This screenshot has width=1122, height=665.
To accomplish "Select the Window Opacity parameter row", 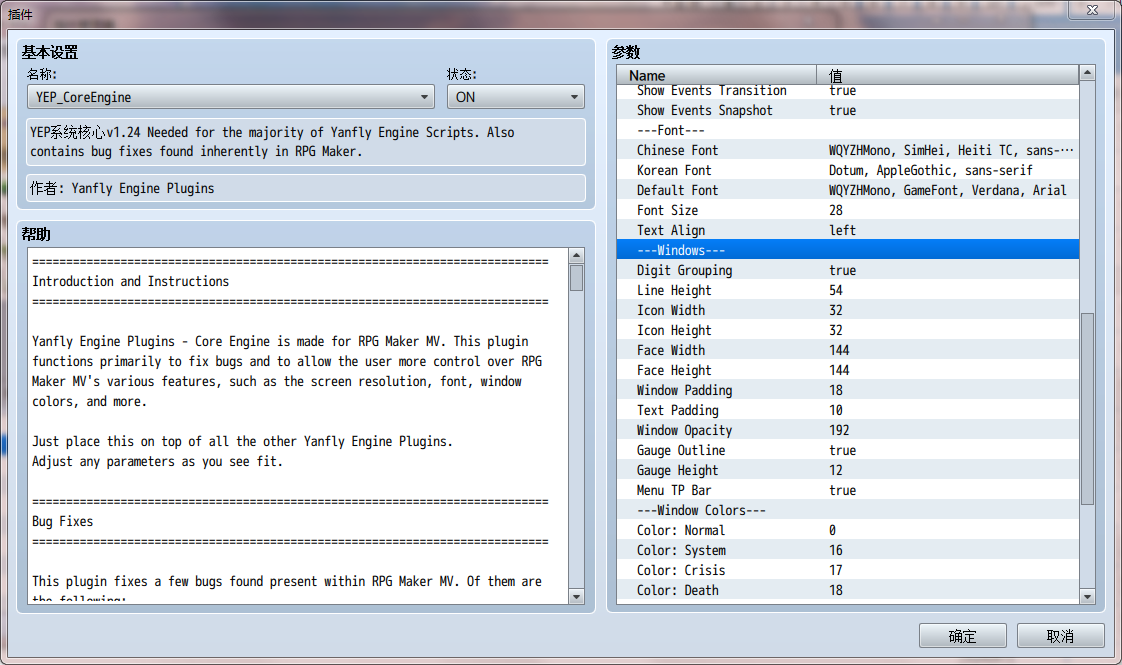I will 848,430.
